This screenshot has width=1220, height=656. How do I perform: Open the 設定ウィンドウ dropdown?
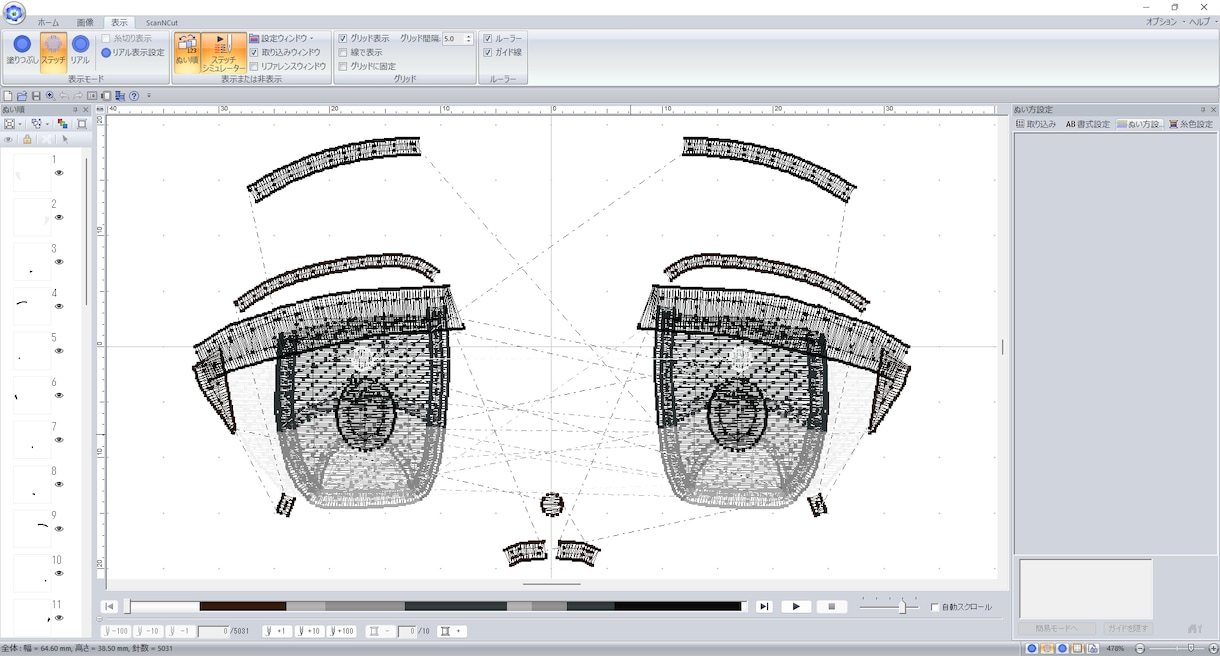(x=283, y=38)
